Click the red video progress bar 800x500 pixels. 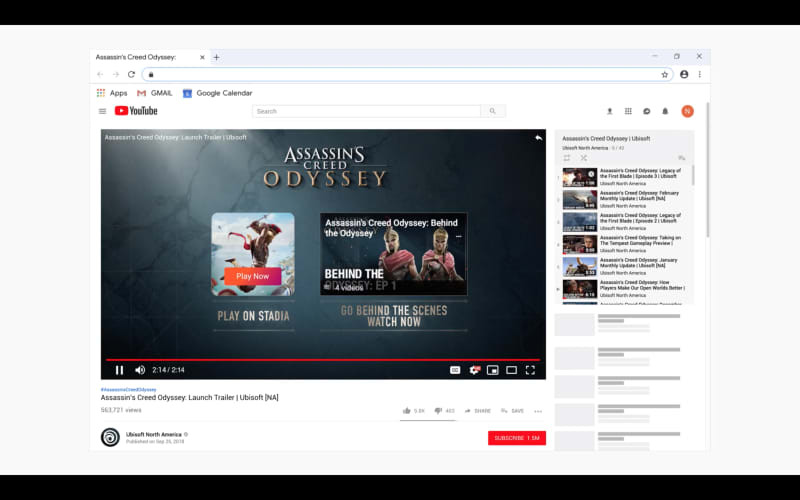tap(322, 360)
